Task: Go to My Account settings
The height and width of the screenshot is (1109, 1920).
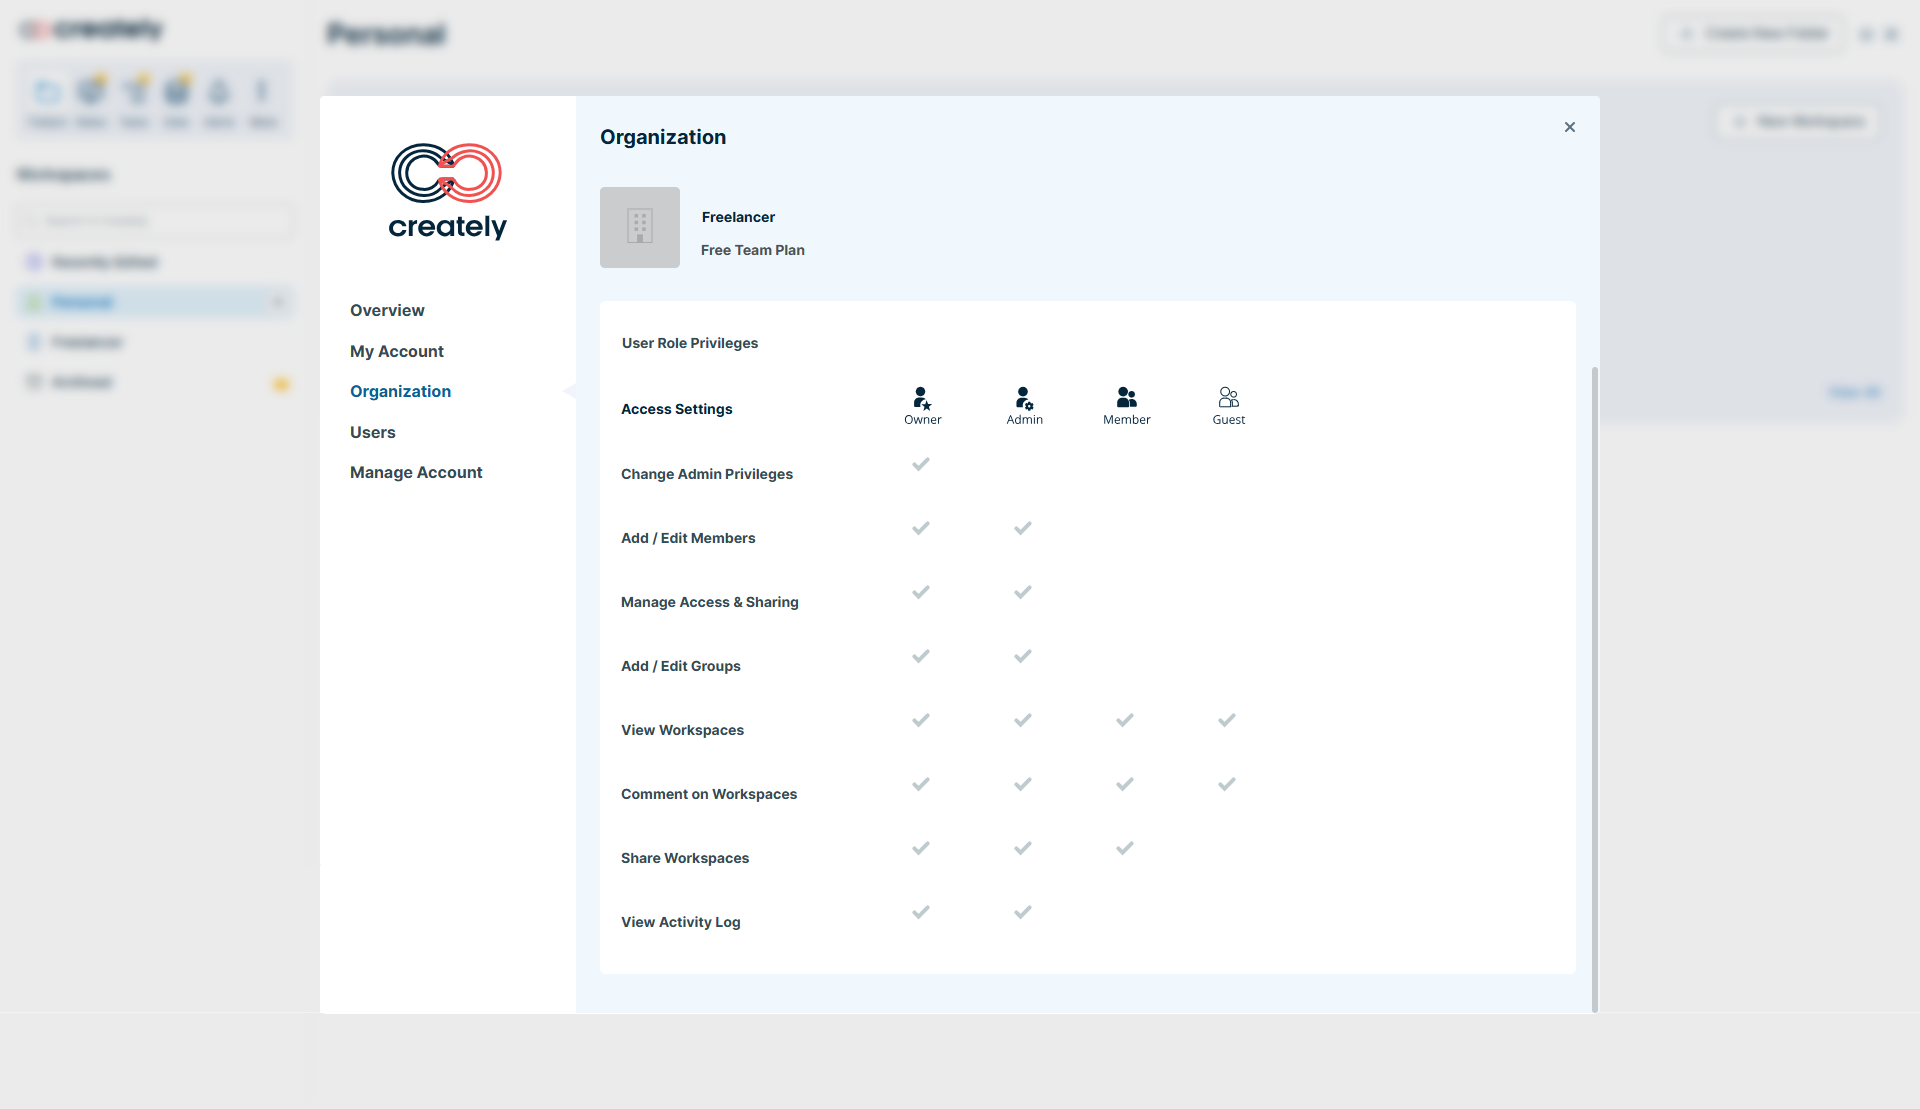Action: point(397,351)
